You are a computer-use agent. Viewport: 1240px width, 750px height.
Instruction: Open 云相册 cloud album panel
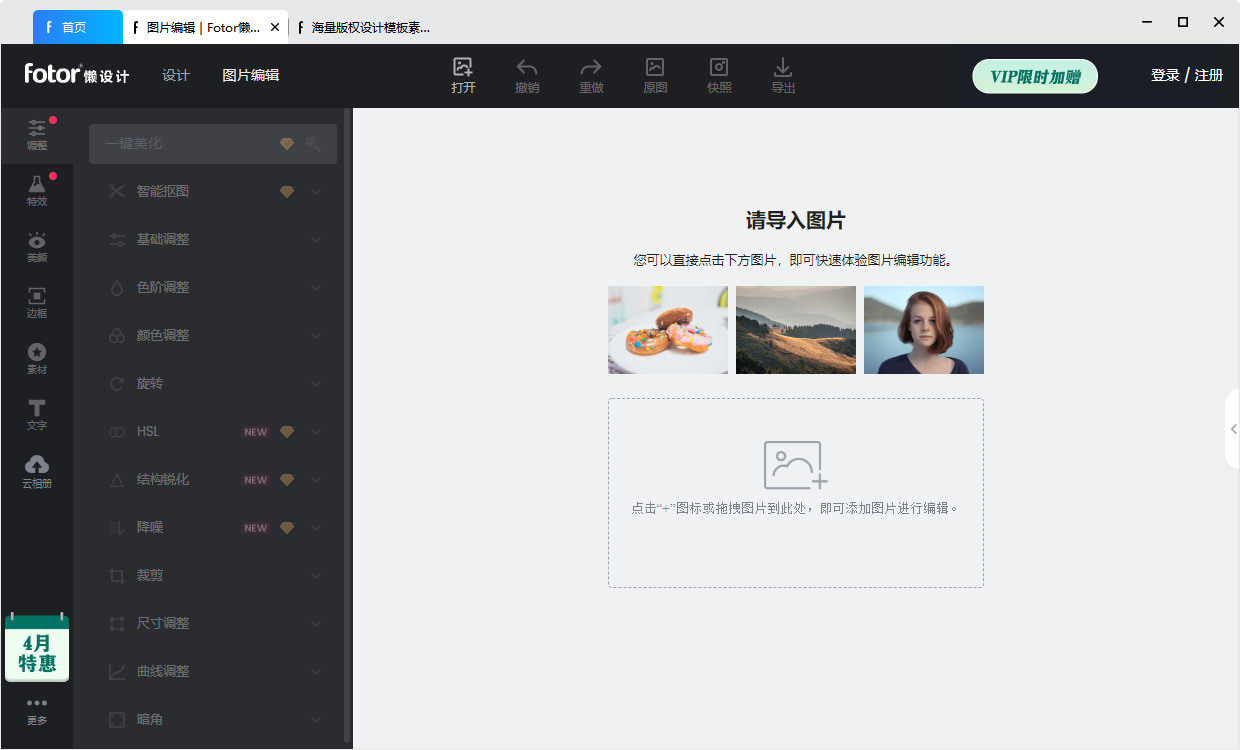click(36, 470)
